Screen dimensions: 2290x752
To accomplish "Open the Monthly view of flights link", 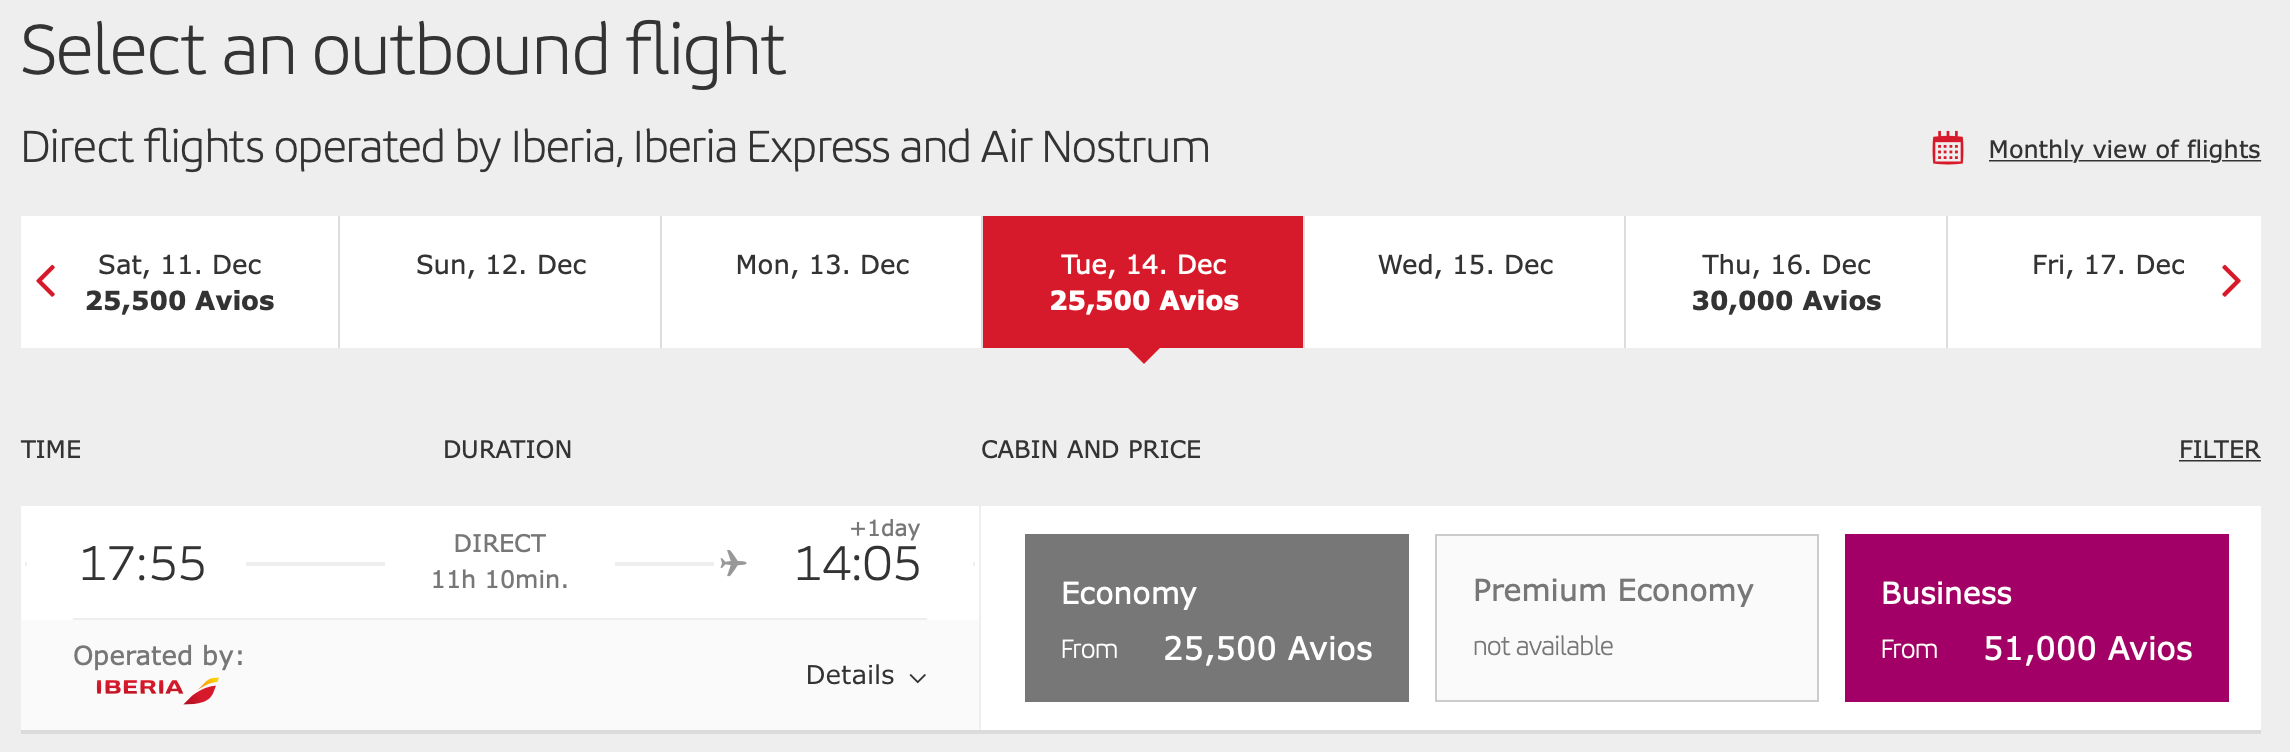I will coord(2124,149).
